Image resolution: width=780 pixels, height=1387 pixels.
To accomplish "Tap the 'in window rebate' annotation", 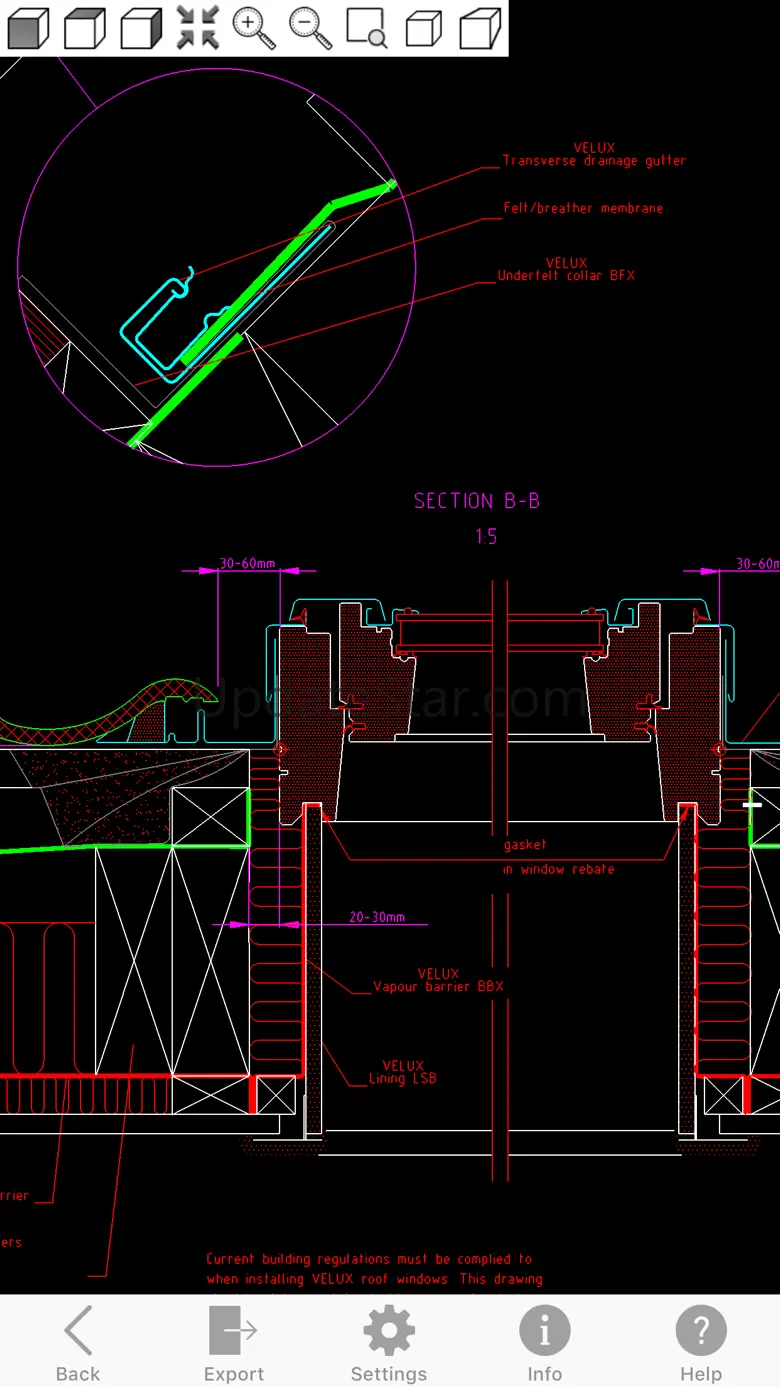I will 558,869.
